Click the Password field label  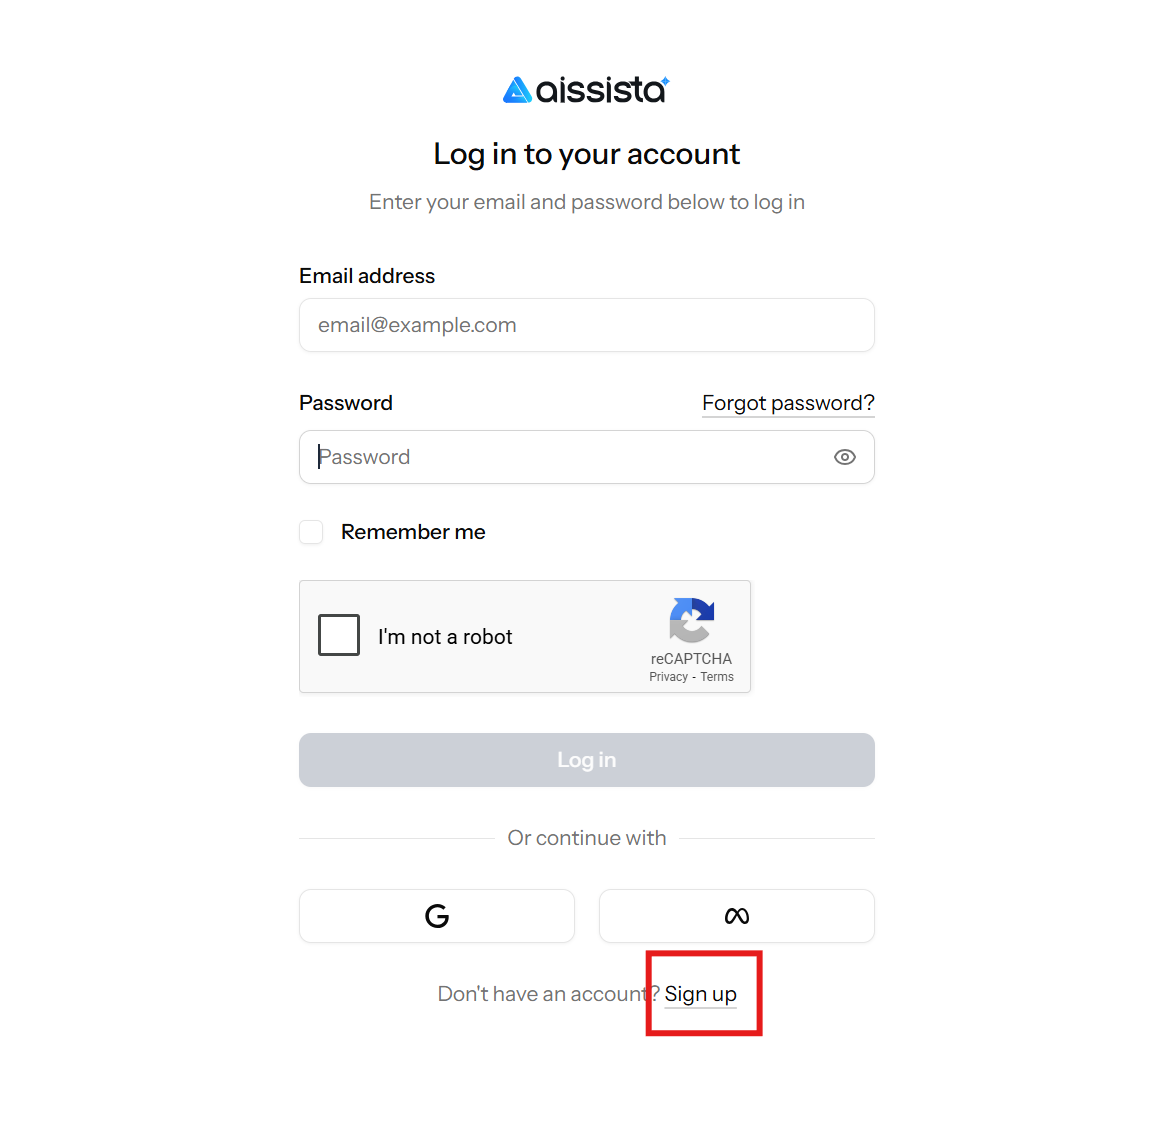[x=346, y=403]
